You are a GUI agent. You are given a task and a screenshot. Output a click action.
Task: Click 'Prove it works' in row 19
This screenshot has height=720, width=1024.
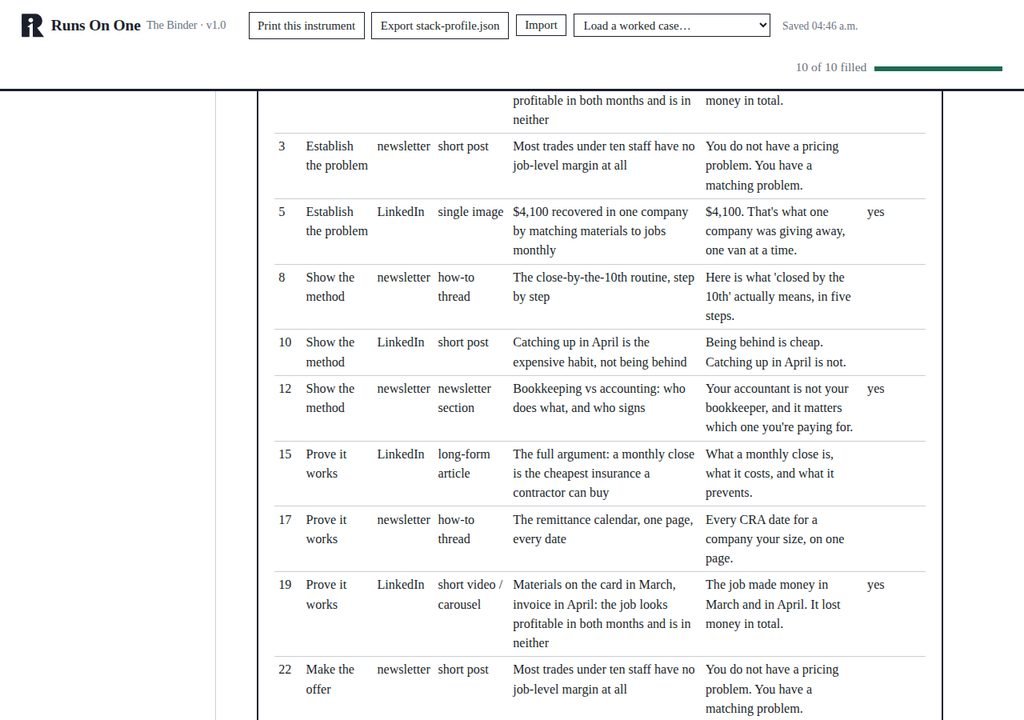(x=326, y=595)
